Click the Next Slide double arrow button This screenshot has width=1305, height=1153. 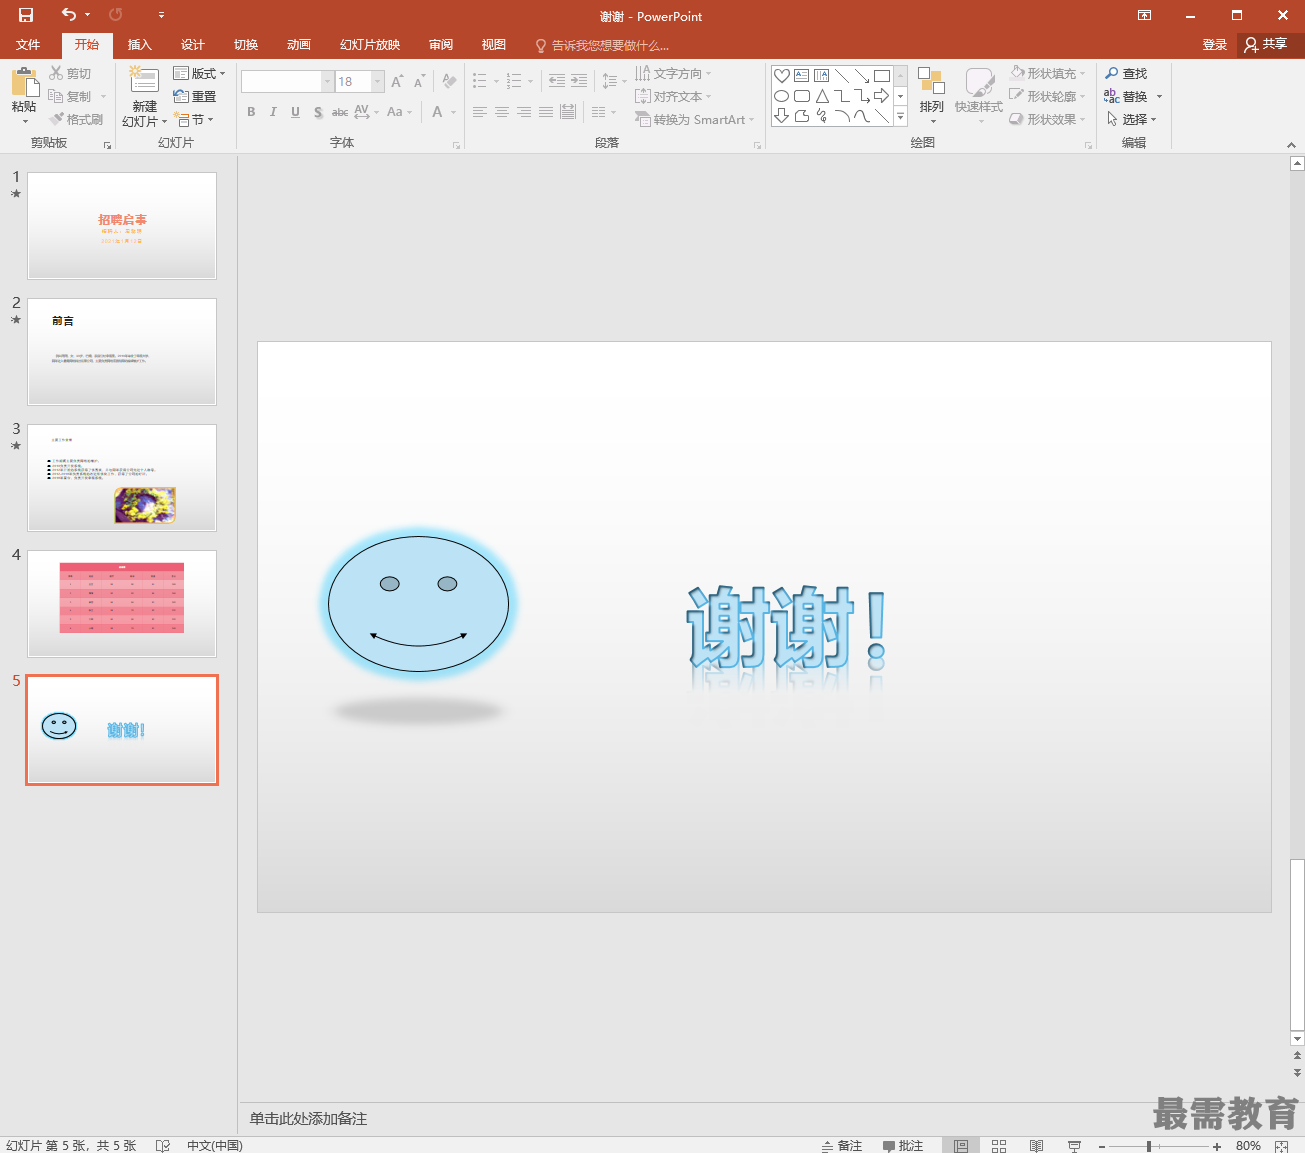[x=1297, y=1072]
